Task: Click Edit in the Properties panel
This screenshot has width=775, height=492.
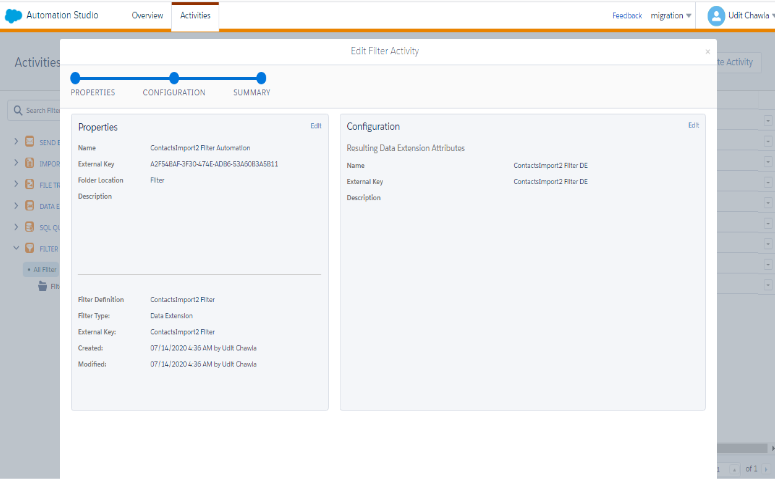Action: pos(316,126)
